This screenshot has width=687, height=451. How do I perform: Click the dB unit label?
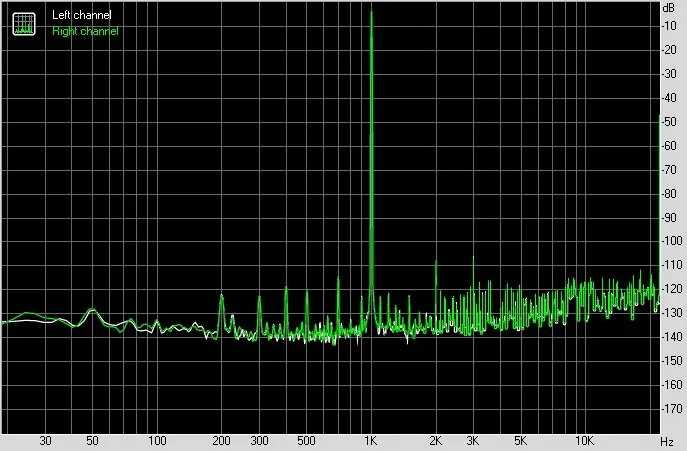[x=669, y=7]
